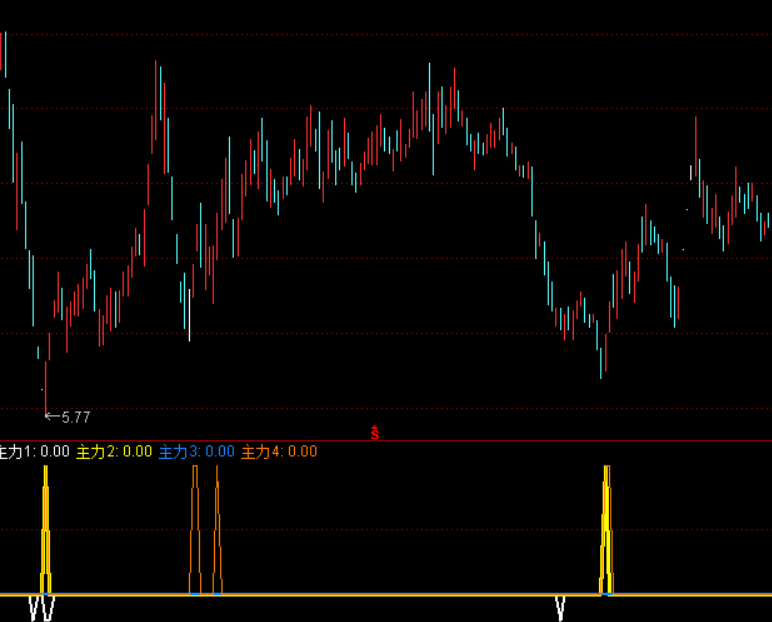Click the red S sell marker
772x622 pixels.
point(375,432)
